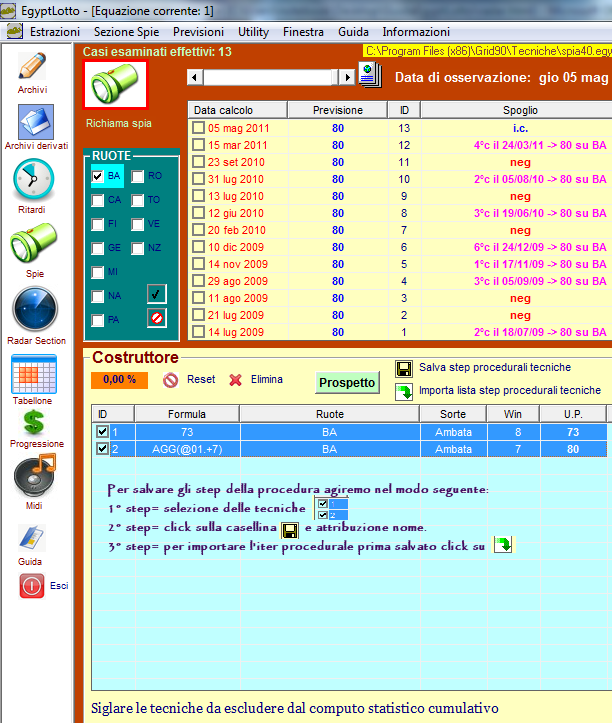
Task: Open the Previsioni menu
Action: click(x=198, y=32)
